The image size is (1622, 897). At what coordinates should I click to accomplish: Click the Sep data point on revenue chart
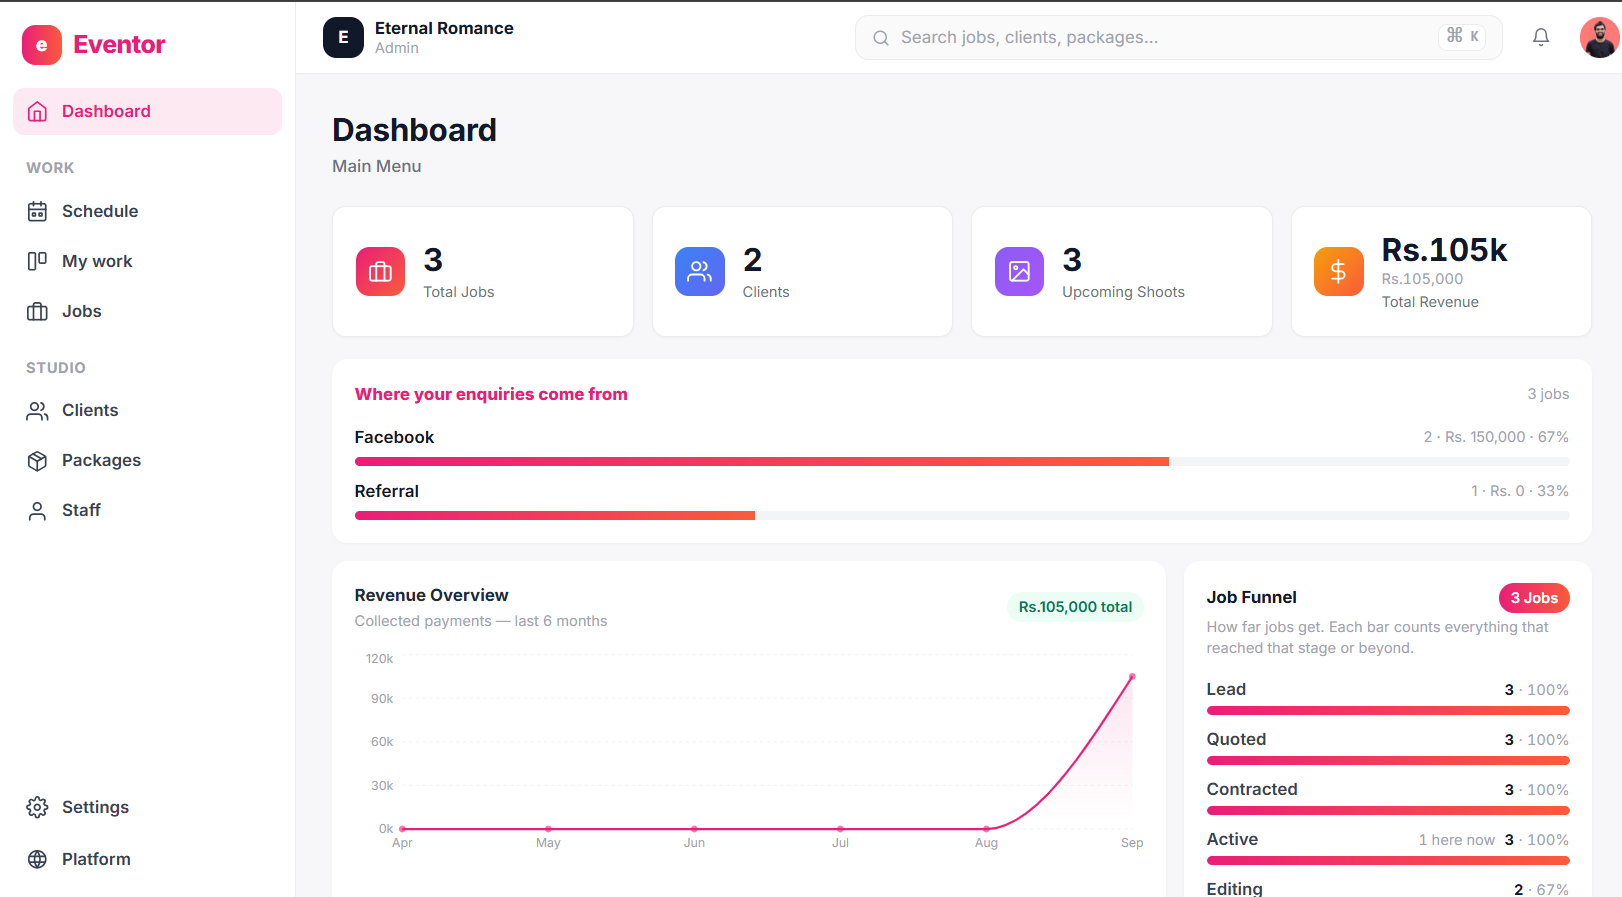coord(1132,677)
